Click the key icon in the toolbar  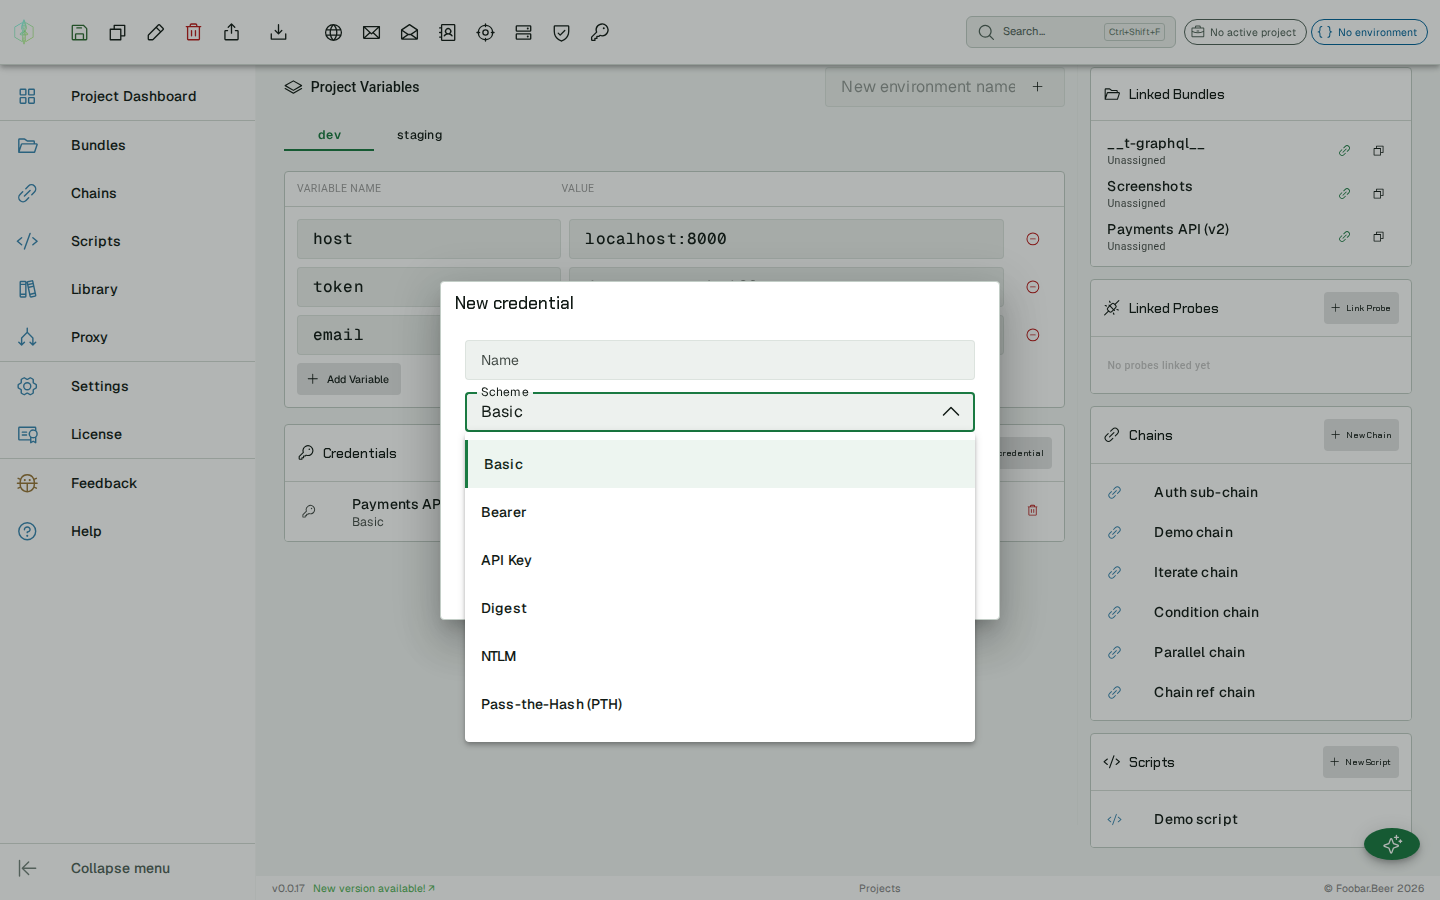[600, 32]
